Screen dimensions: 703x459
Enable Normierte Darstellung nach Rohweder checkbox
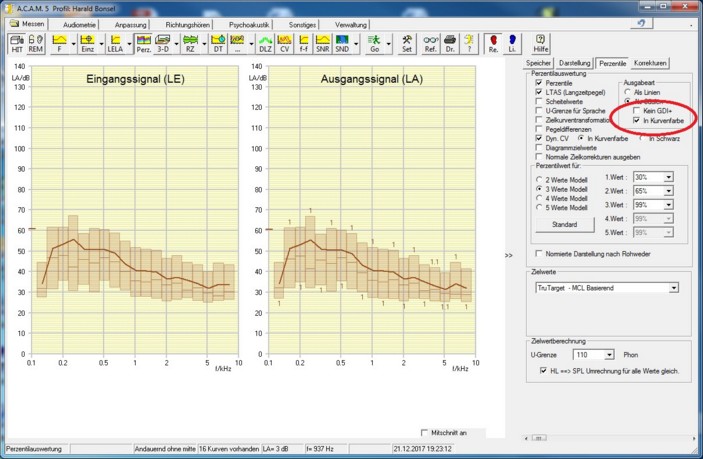point(539,253)
